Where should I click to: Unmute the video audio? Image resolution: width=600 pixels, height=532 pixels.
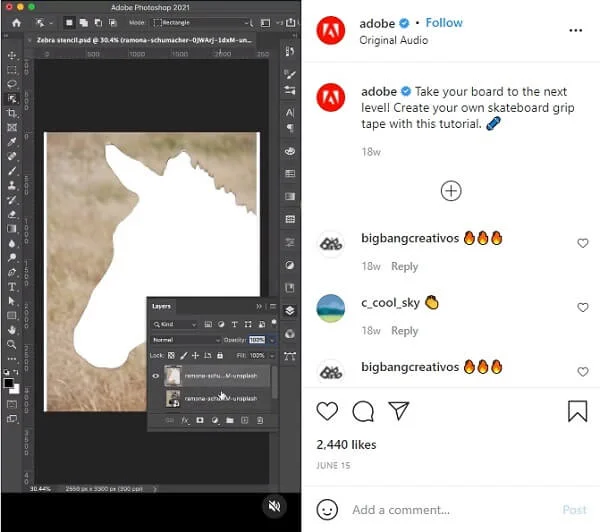pyautogui.click(x=274, y=507)
